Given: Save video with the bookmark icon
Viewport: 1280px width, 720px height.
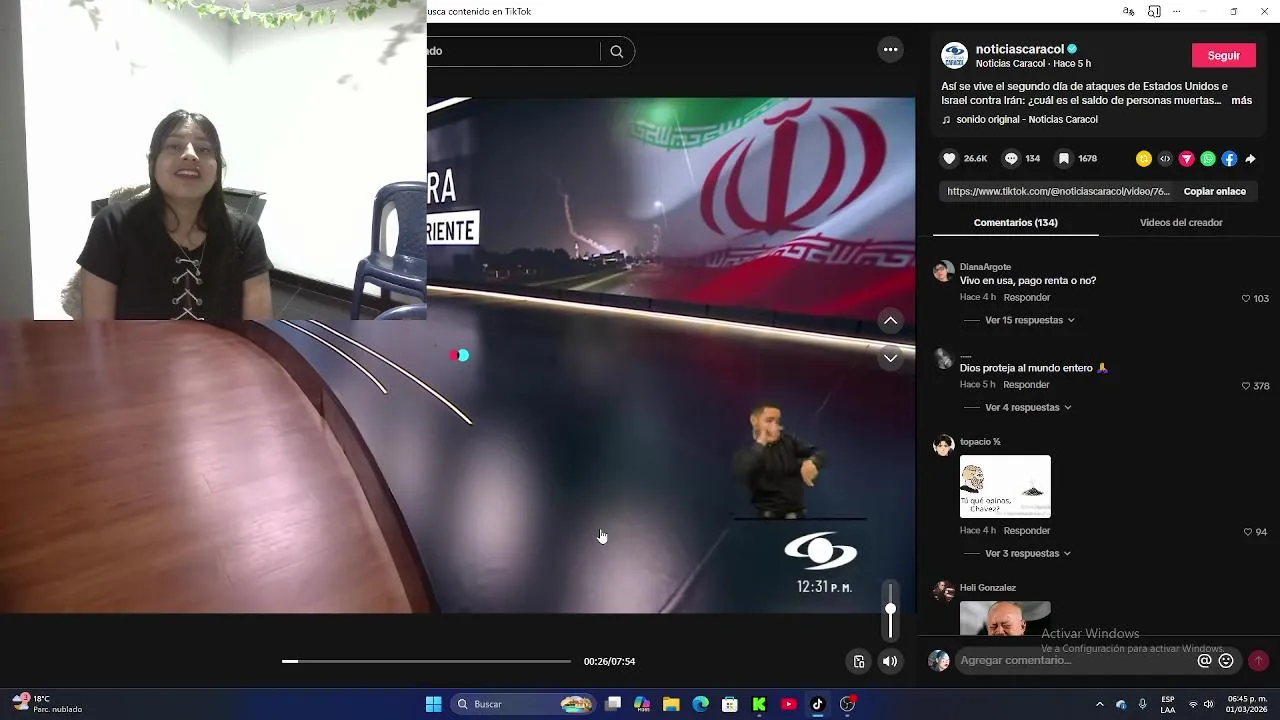Looking at the screenshot, I should (1064, 158).
